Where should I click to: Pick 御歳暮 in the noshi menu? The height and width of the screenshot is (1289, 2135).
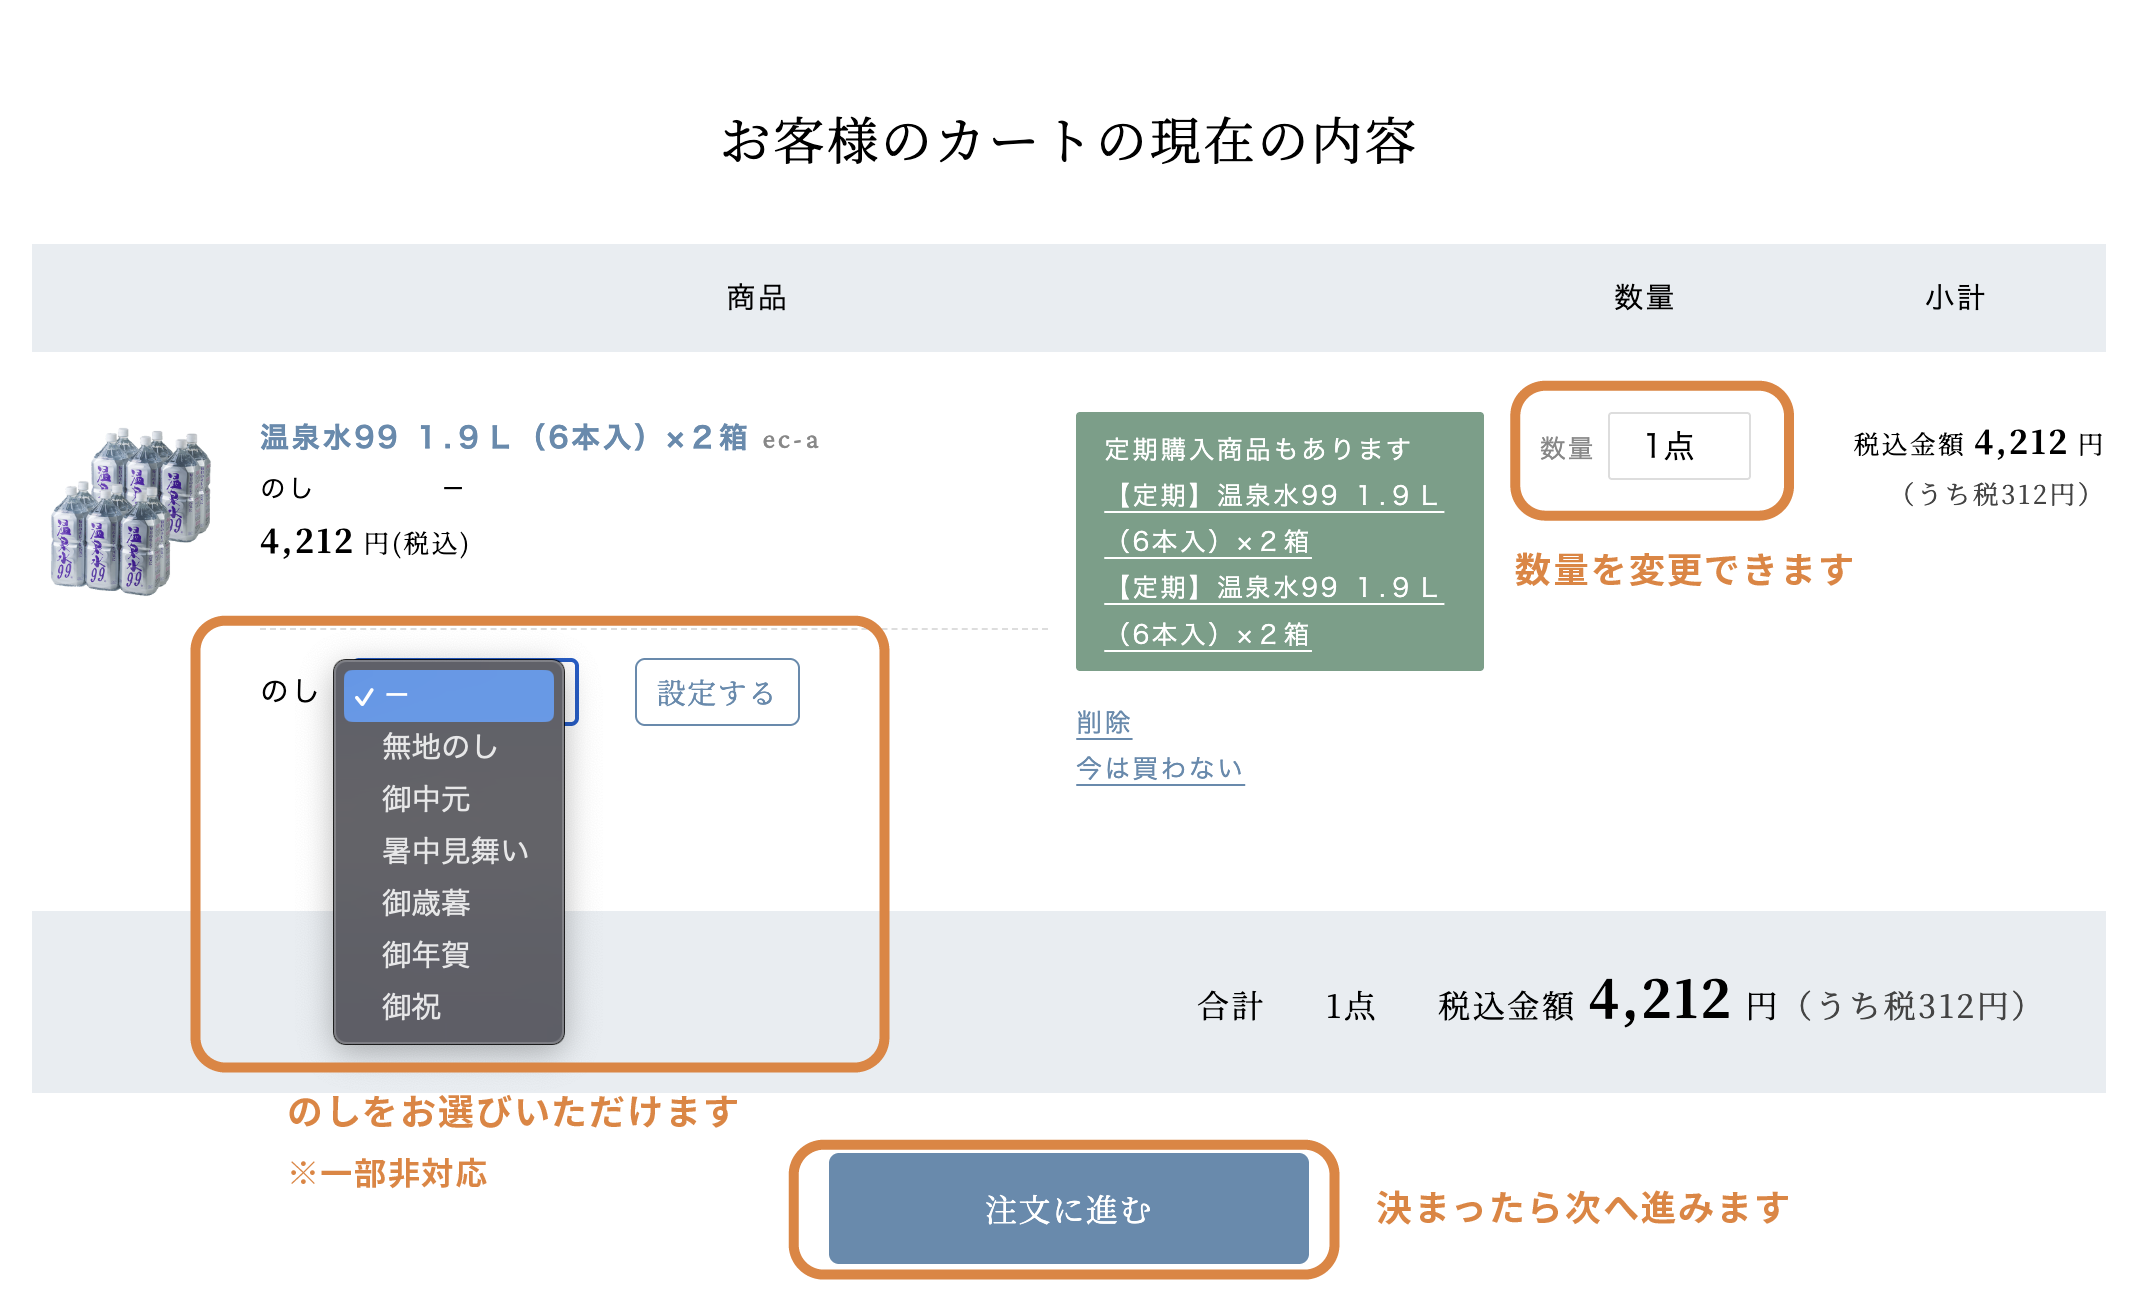[x=426, y=903]
